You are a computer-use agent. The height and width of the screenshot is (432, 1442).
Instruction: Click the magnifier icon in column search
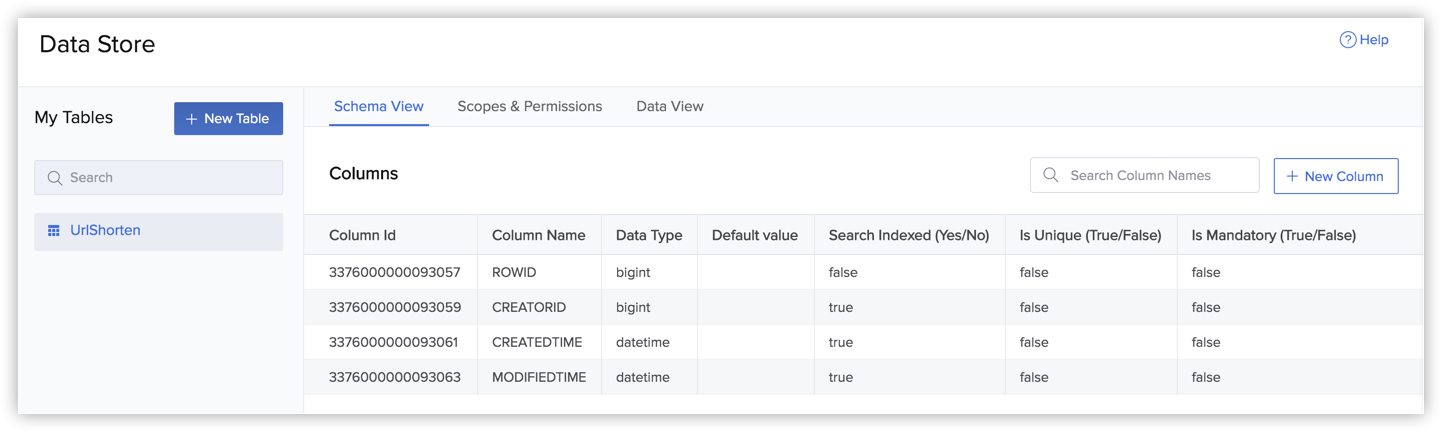click(x=1050, y=175)
